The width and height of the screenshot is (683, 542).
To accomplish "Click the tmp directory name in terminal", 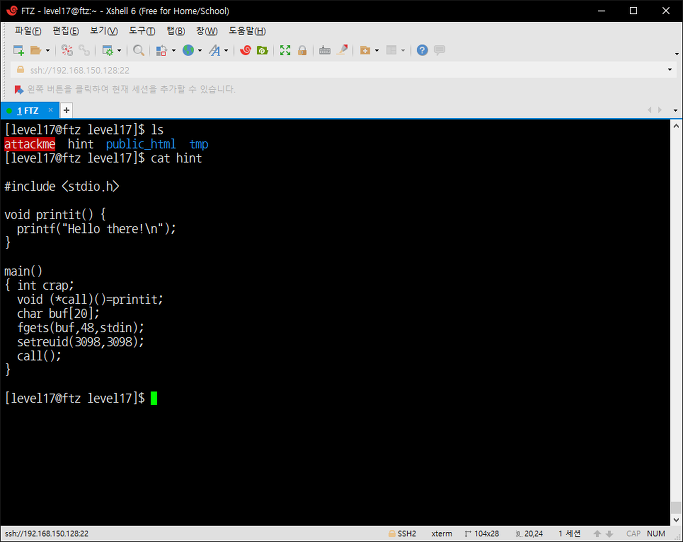I will point(199,144).
